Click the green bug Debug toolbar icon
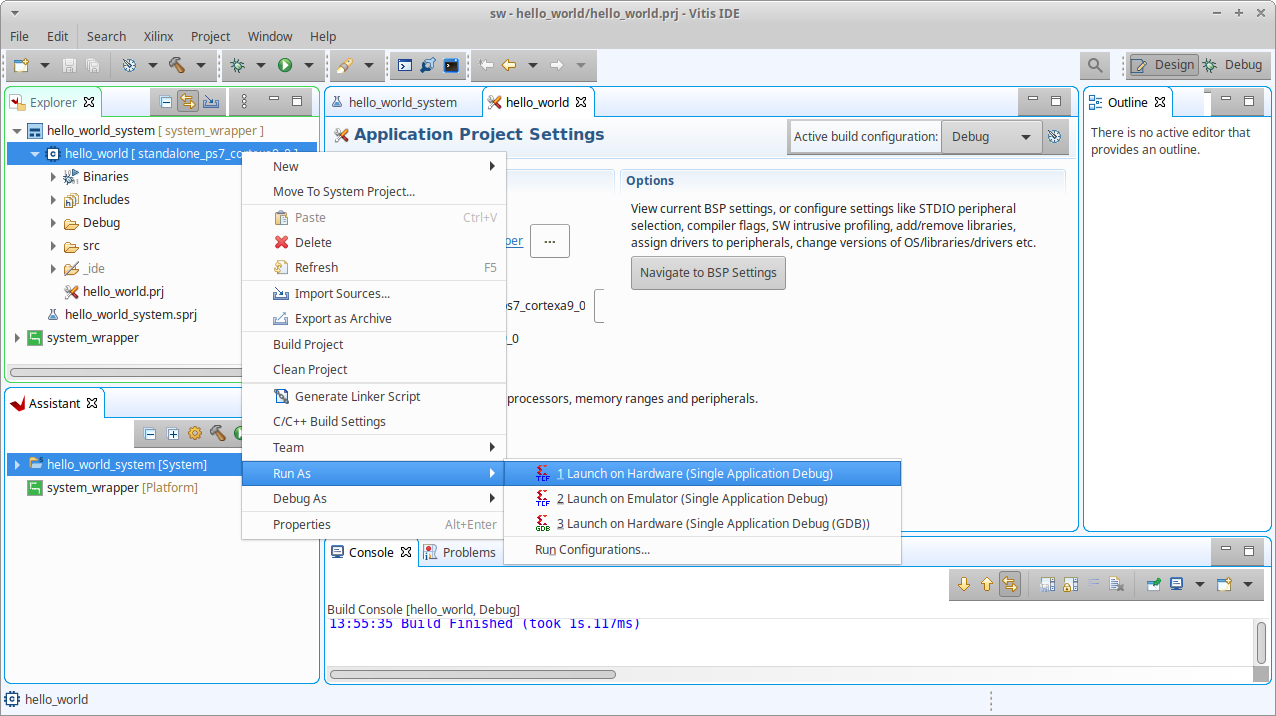Image resolution: width=1276 pixels, height=716 pixels. 237,65
